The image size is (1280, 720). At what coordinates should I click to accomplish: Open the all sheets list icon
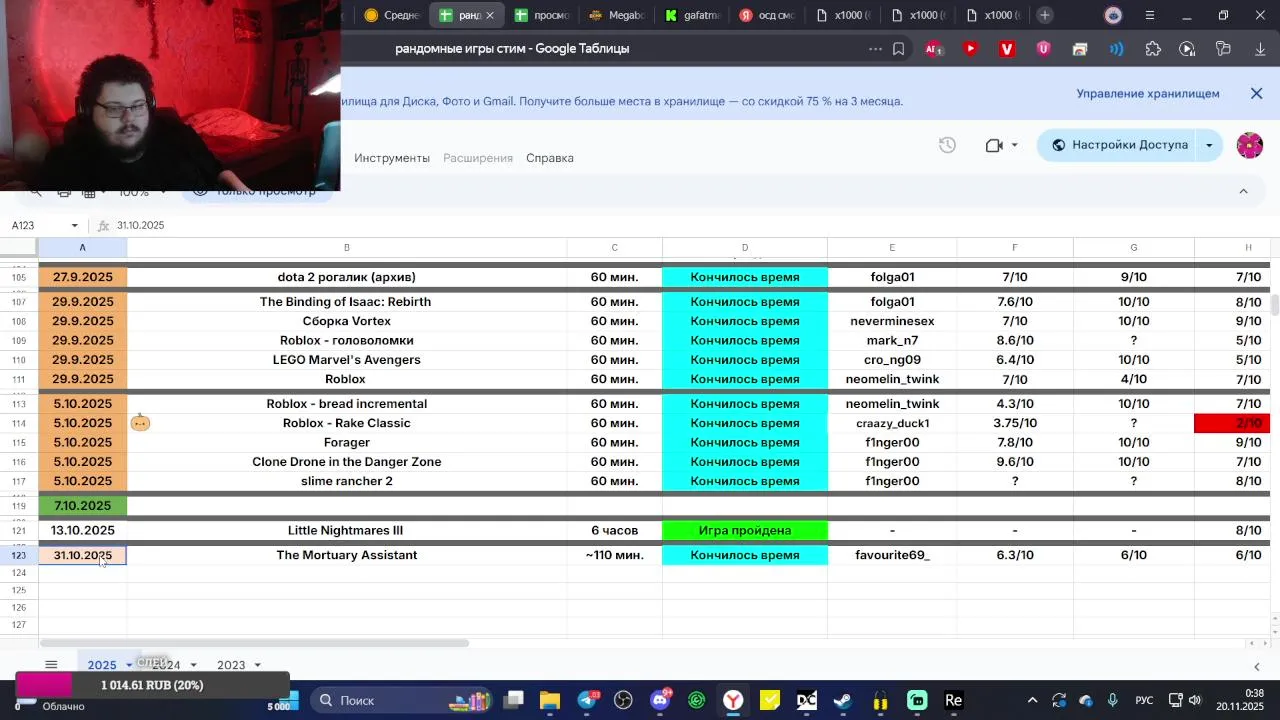pyautogui.click(x=51, y=665)
